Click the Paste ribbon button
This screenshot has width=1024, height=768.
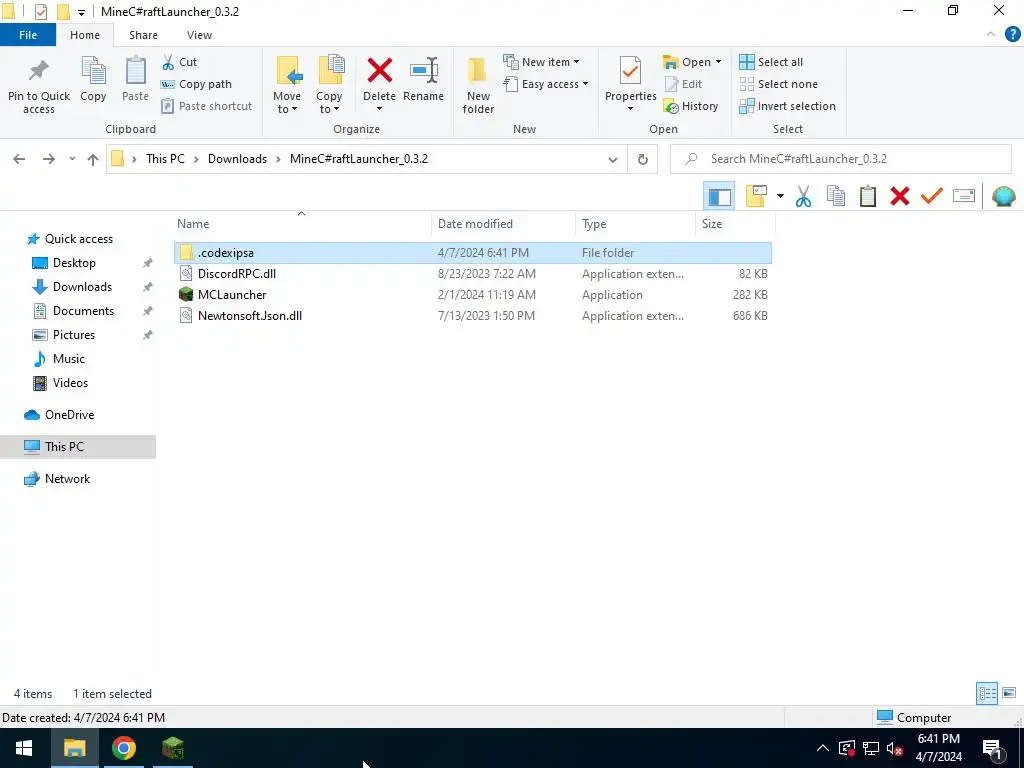(x=135, y=79)
